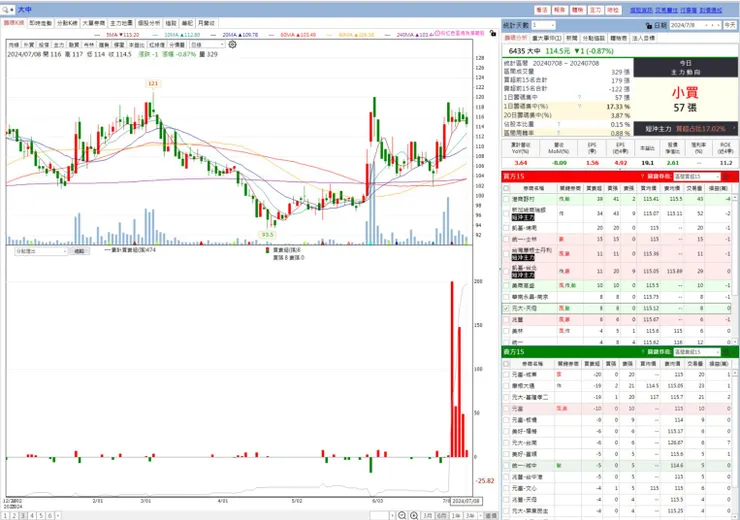Toggle the 分價量 indicator button

[177, 45]
